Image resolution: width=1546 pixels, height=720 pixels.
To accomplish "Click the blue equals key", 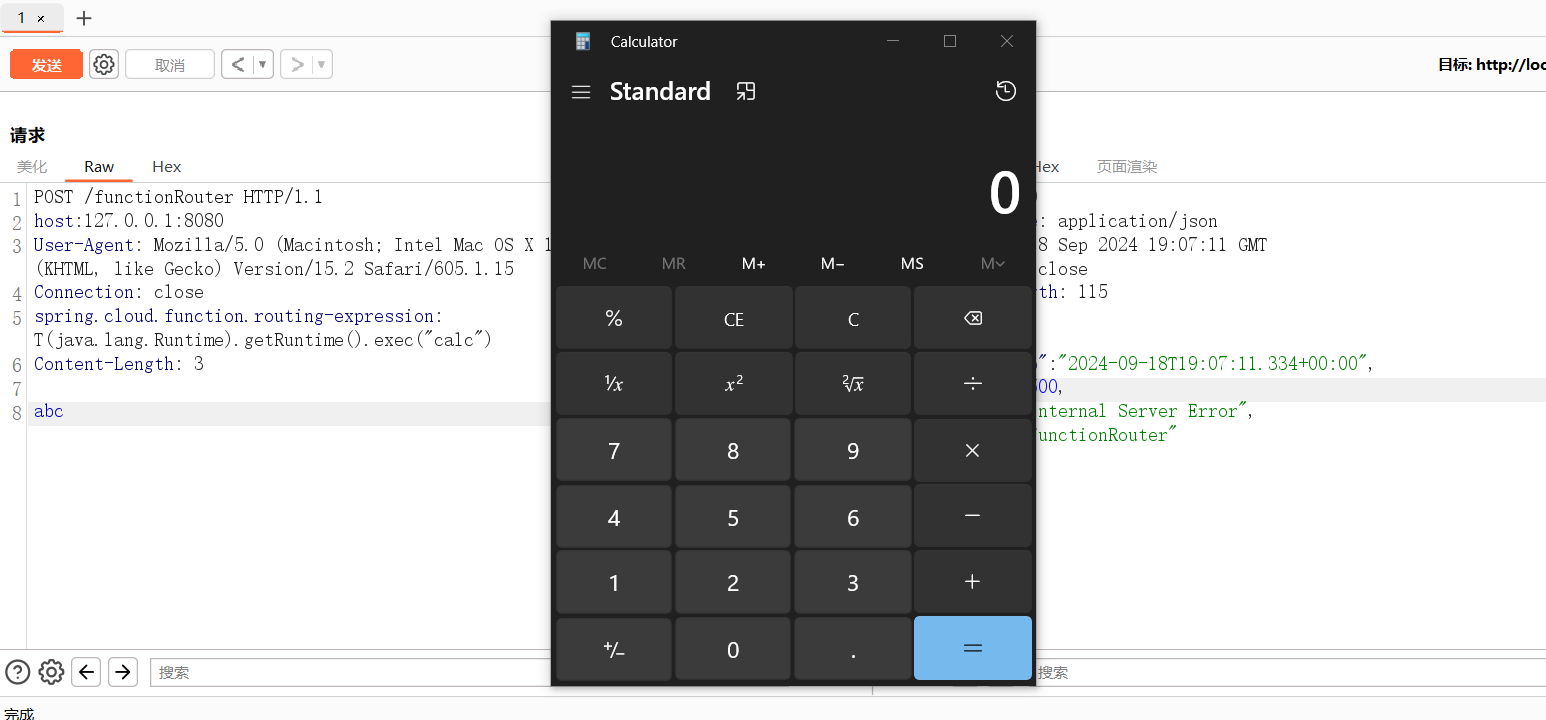I will [972, 648].
